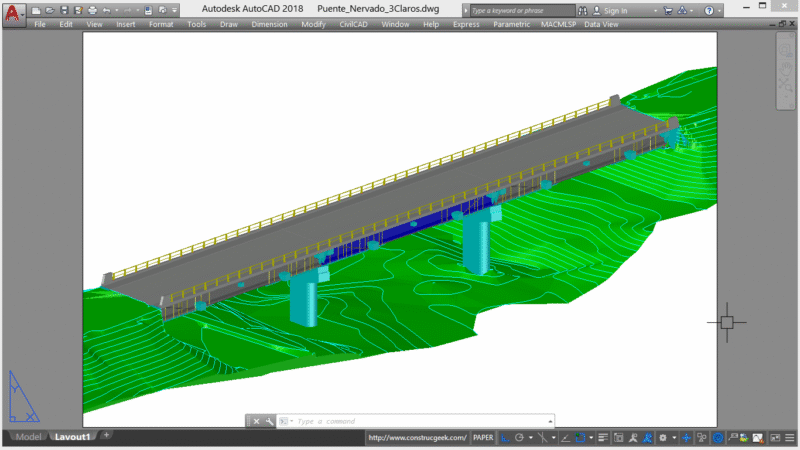Expand the search box toggle arrow

[x=466, y=10]
